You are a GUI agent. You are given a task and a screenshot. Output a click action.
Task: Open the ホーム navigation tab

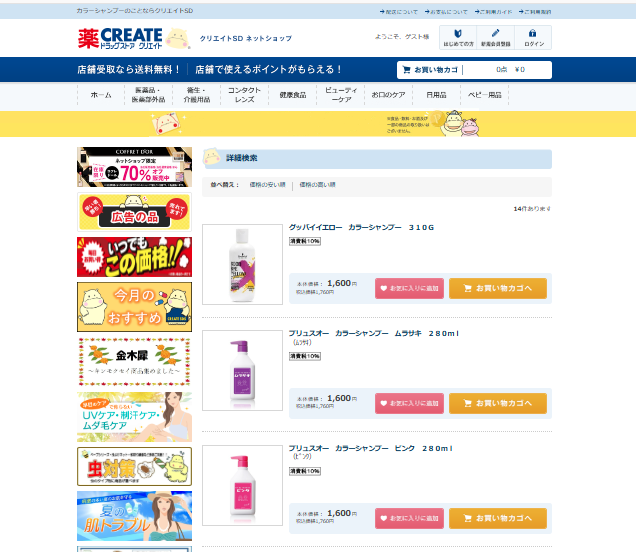point(101,95)
